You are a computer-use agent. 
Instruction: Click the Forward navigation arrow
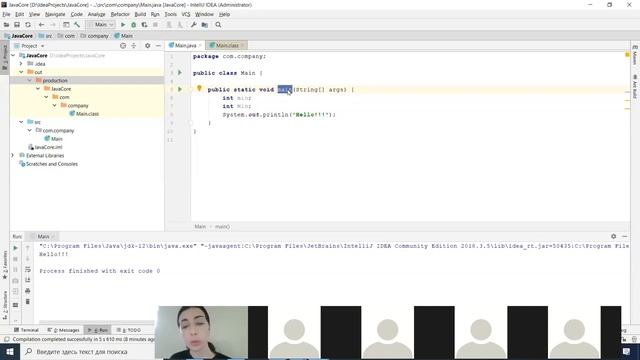point(52,25)
